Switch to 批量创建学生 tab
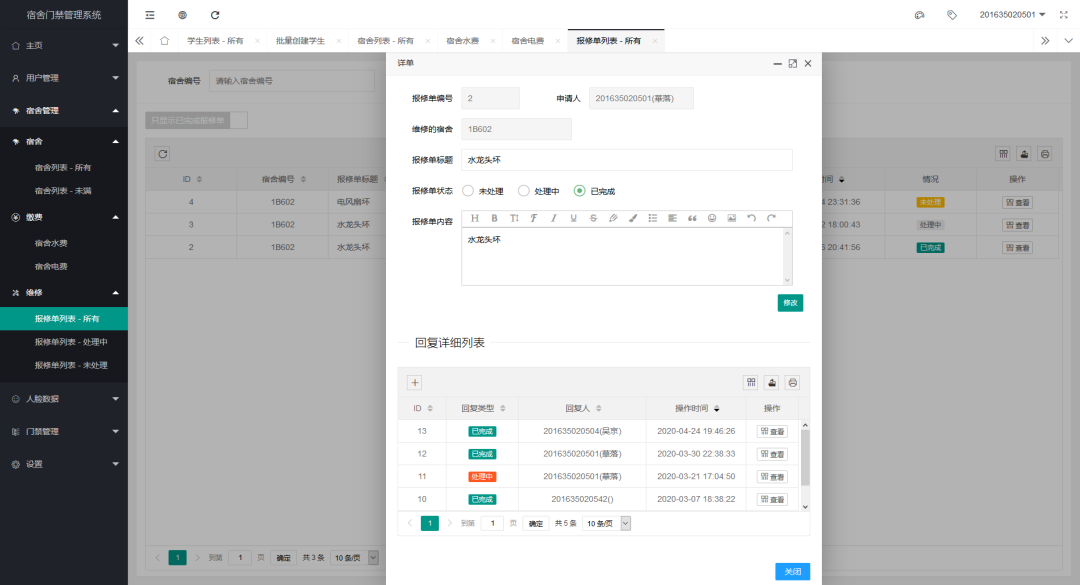The height and width of the screenshot is (585, 1080). click(300, 41)
